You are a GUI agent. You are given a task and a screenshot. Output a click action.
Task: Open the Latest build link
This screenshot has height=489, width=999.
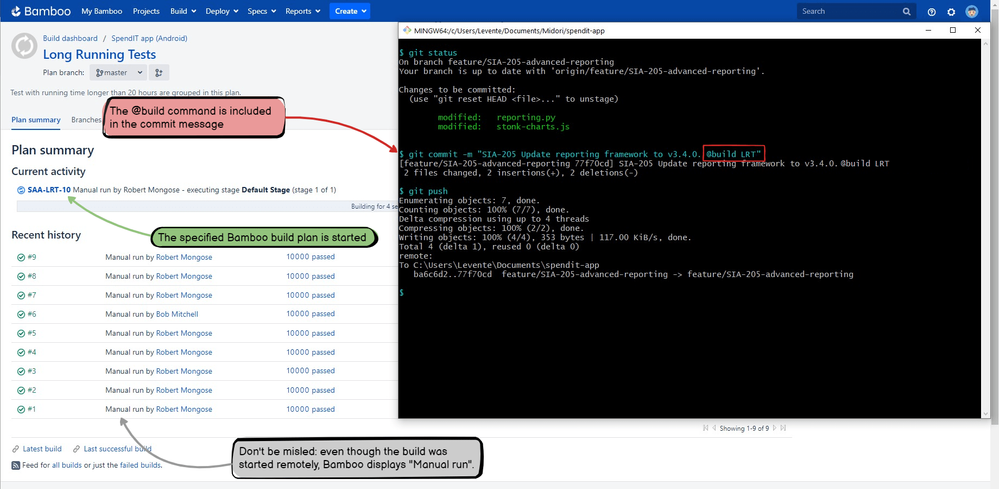42,449
